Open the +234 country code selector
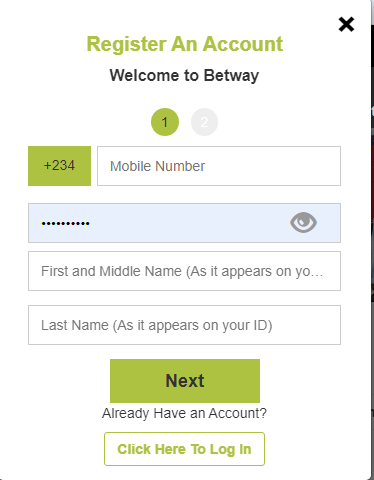The image size is (374, 480). click(x=59, y=166)
